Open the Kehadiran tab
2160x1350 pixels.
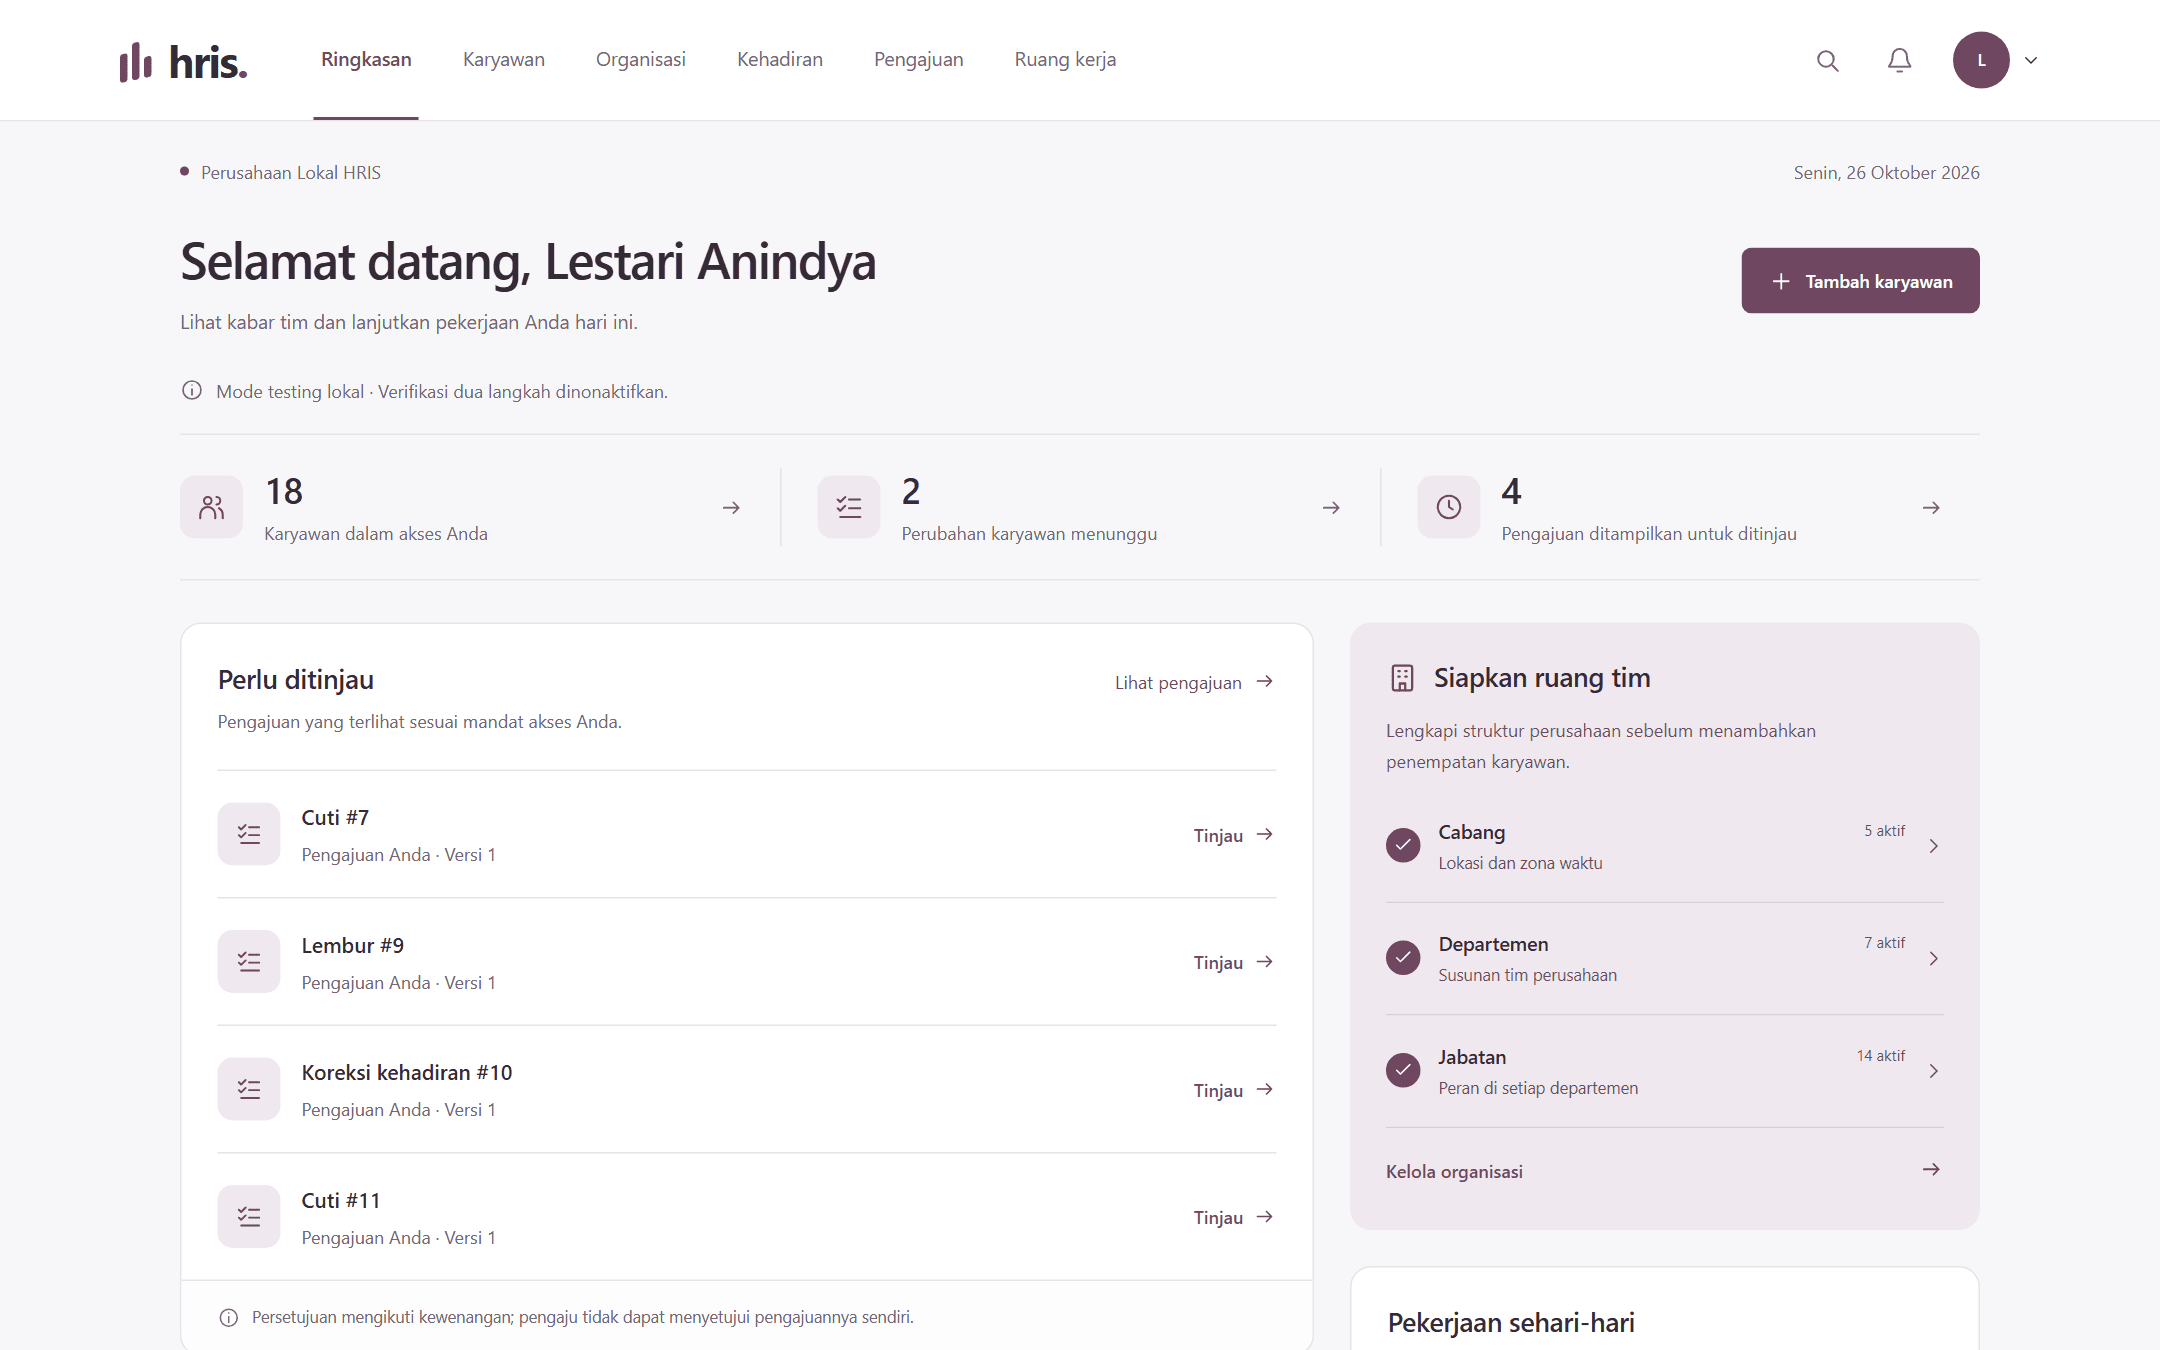pyautogui.click(x=780, y=59)
